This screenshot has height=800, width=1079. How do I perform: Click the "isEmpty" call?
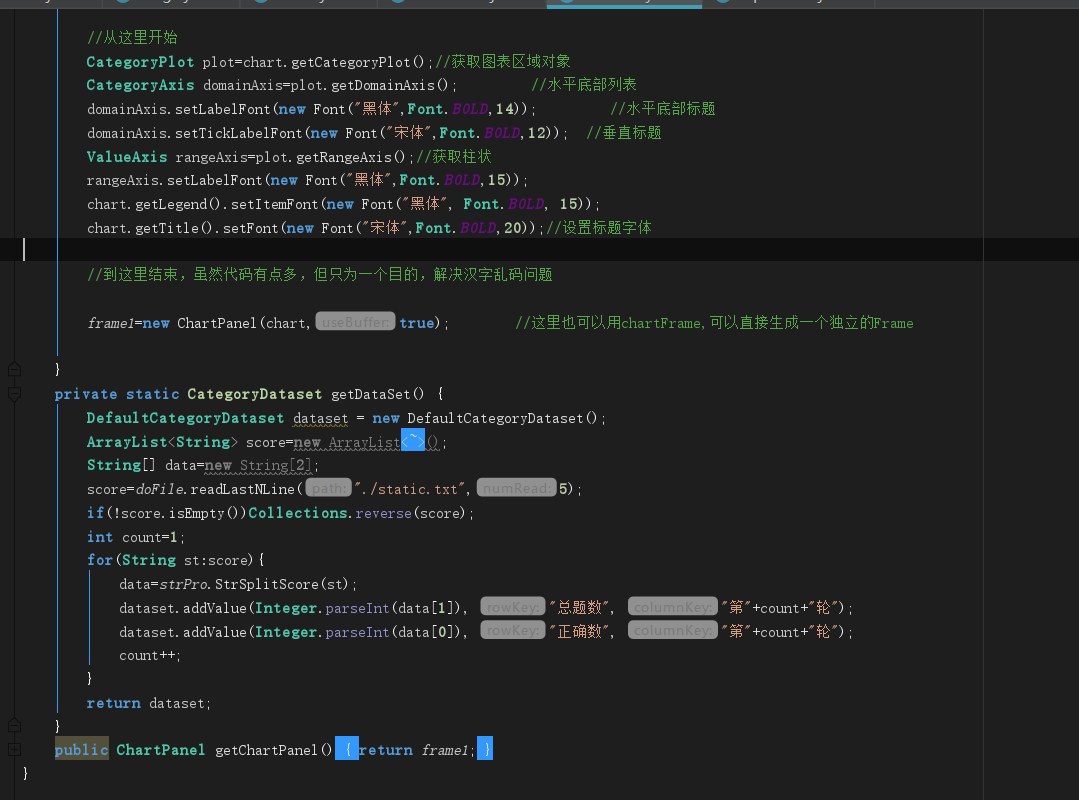point(196,513)
